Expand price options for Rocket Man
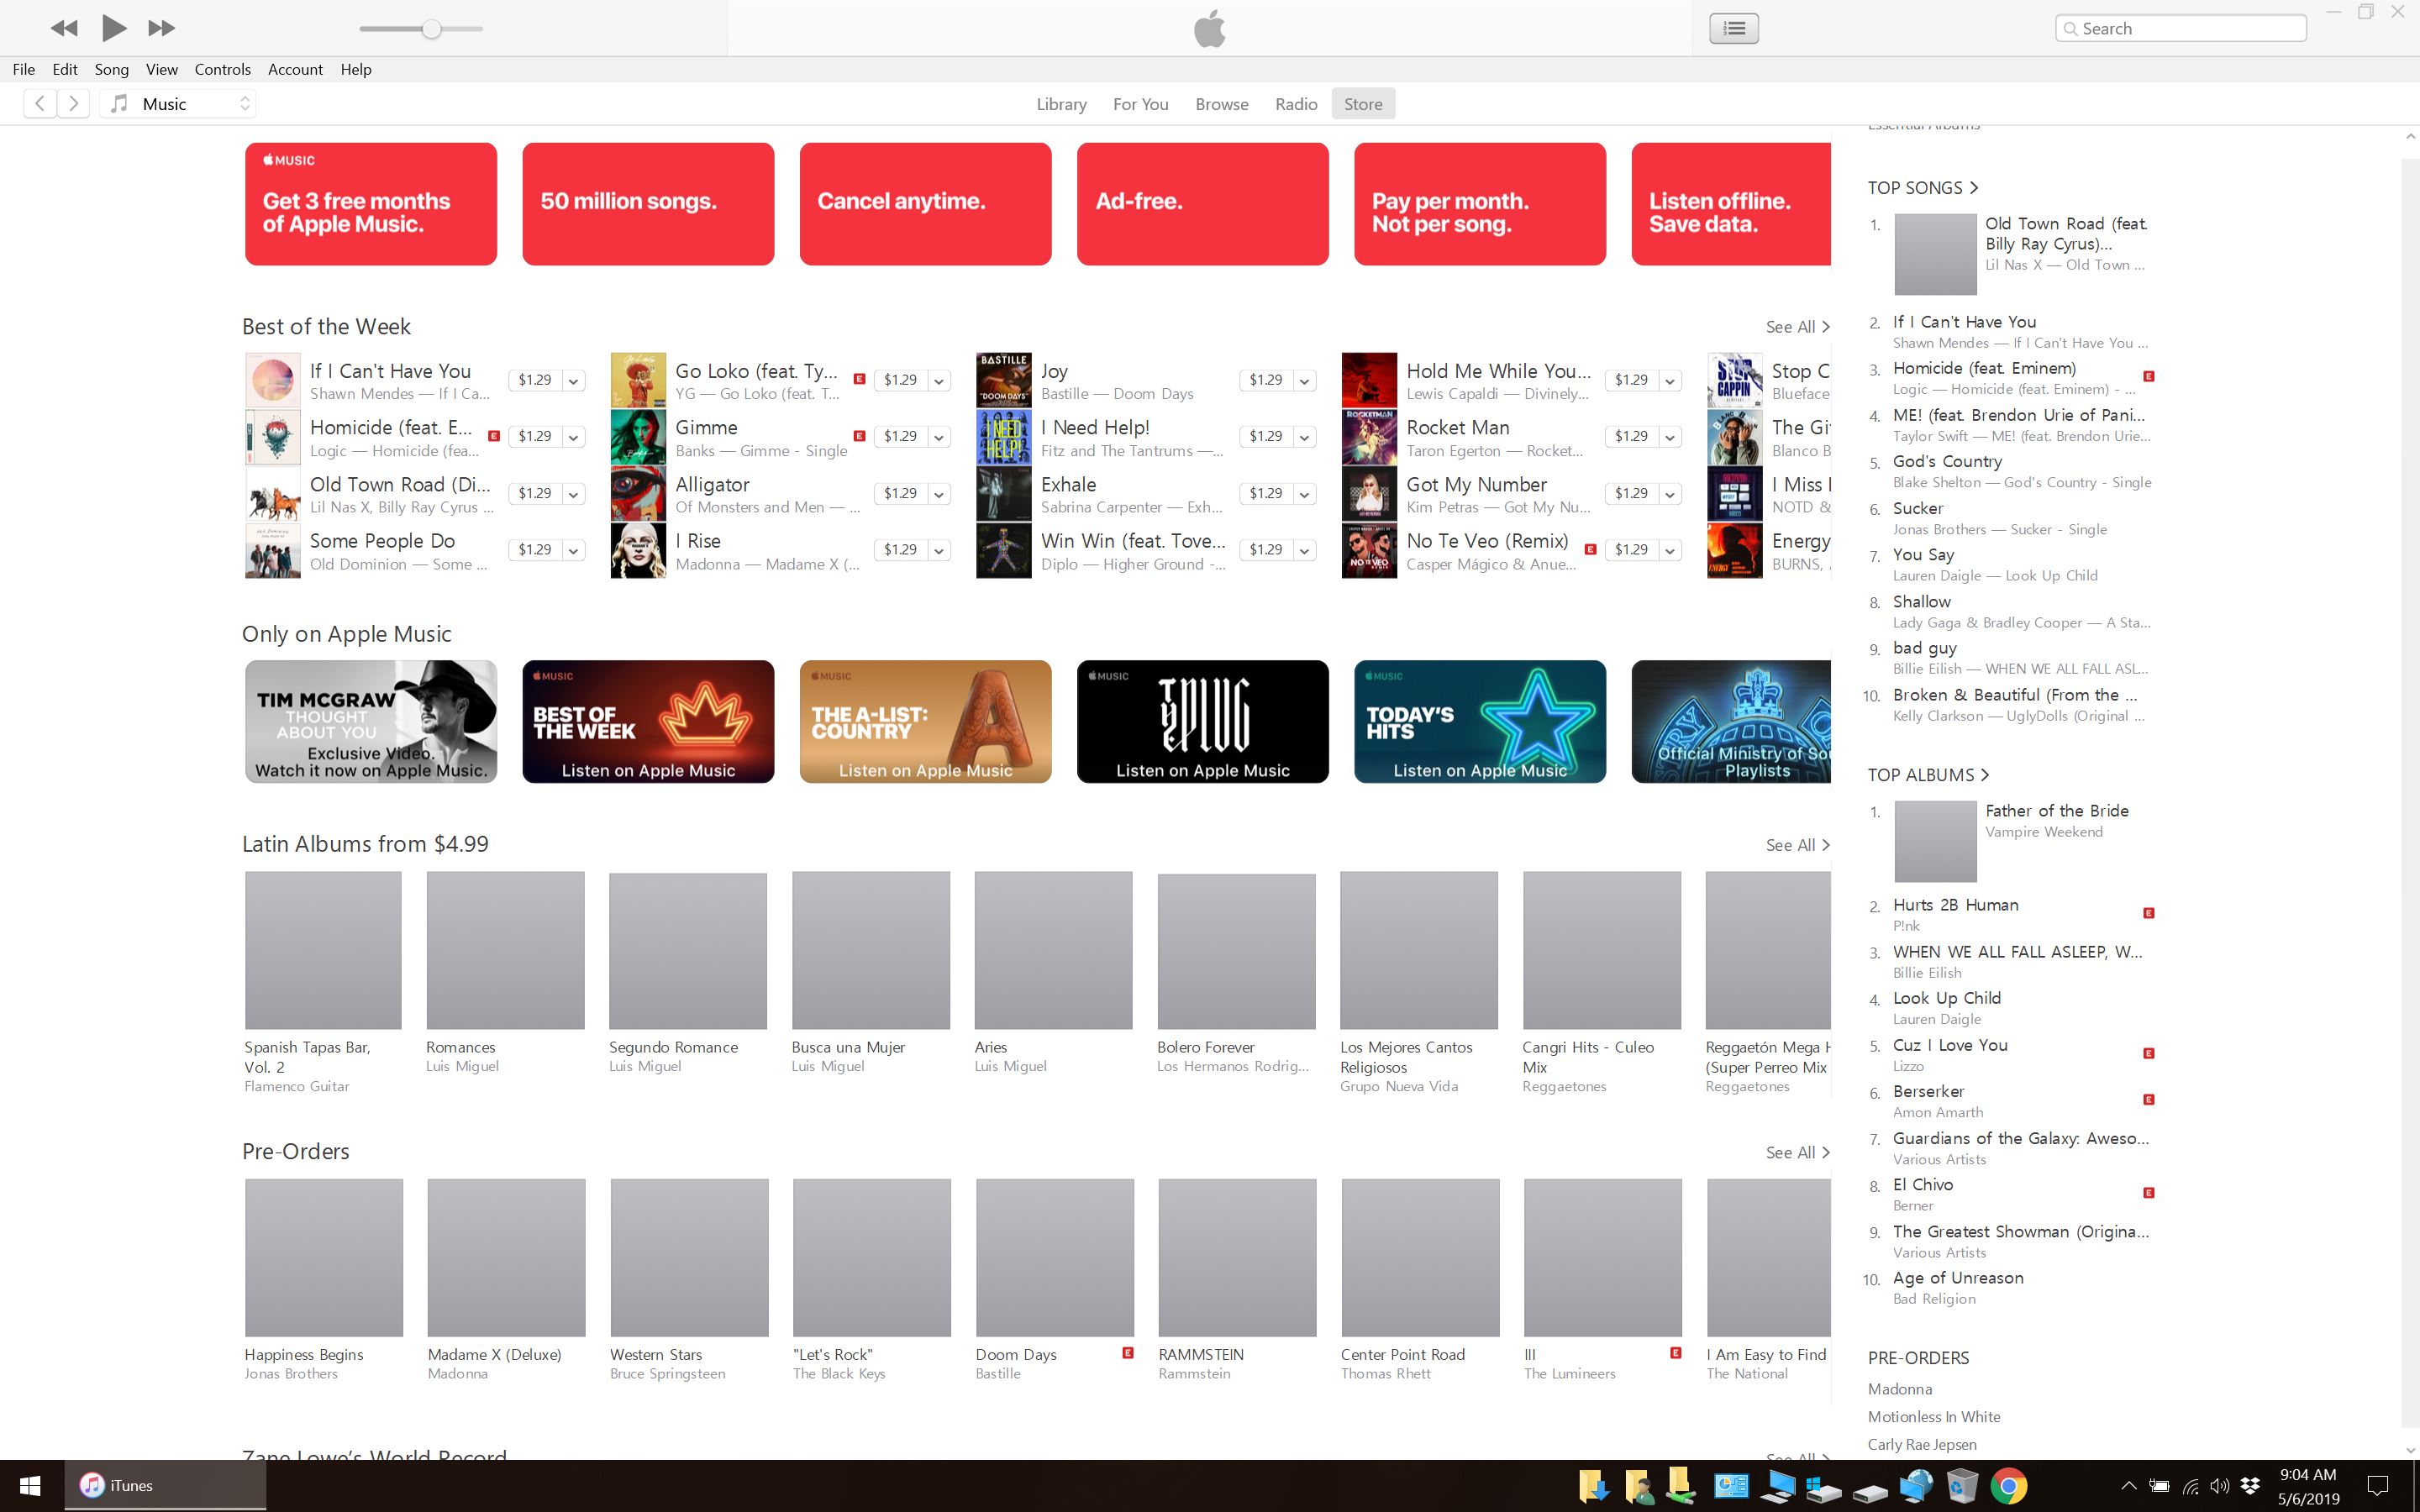 coord(1669,437)
